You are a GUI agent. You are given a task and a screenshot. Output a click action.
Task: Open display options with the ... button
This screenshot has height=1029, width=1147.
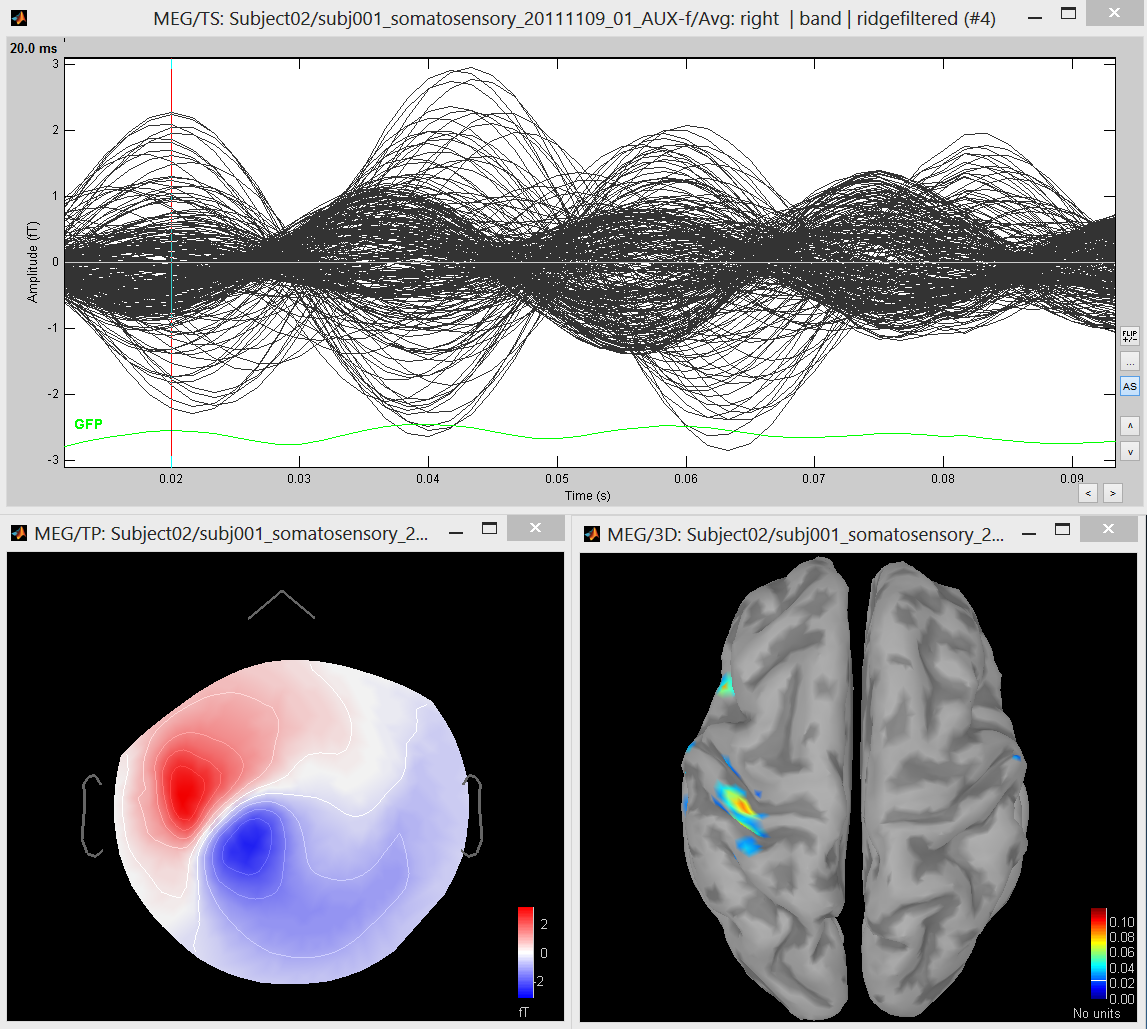click(x=1129, y=361)
